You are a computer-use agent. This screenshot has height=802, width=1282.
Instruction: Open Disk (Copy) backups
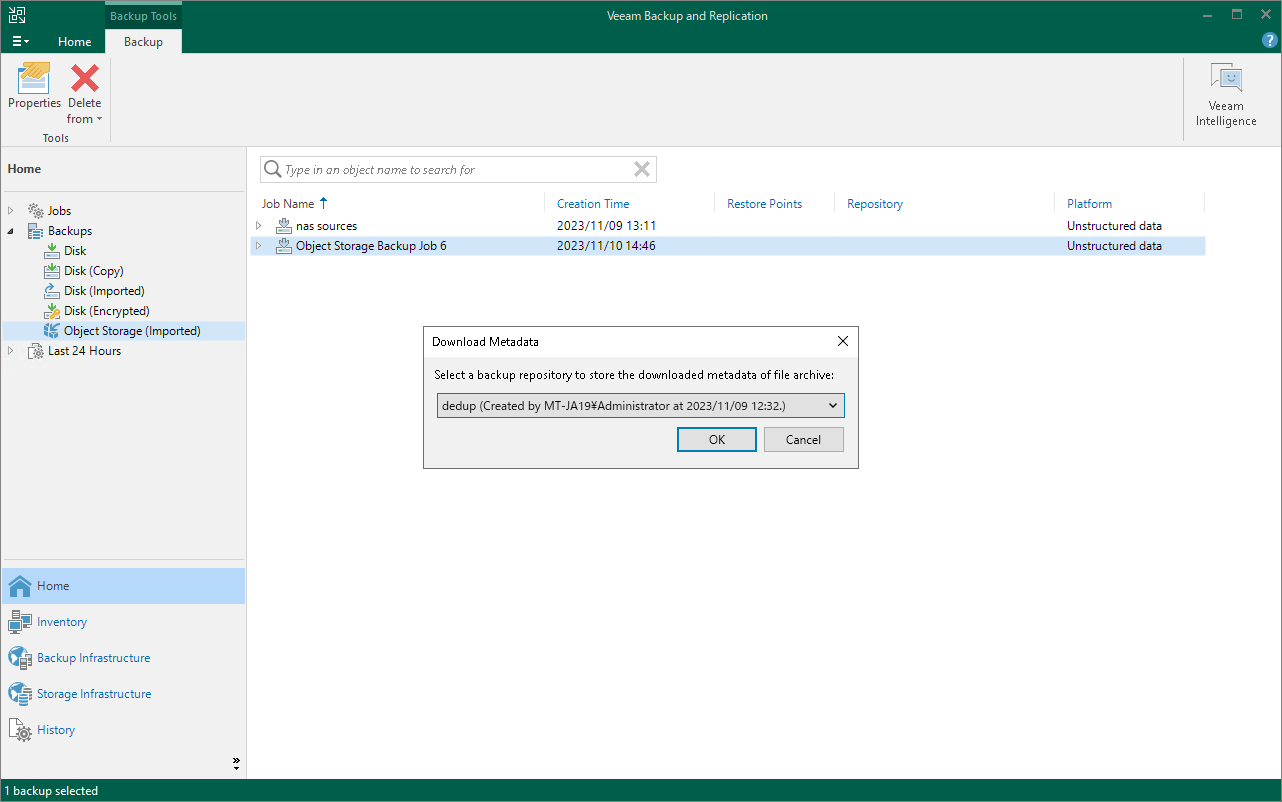[x=92, y=270]
